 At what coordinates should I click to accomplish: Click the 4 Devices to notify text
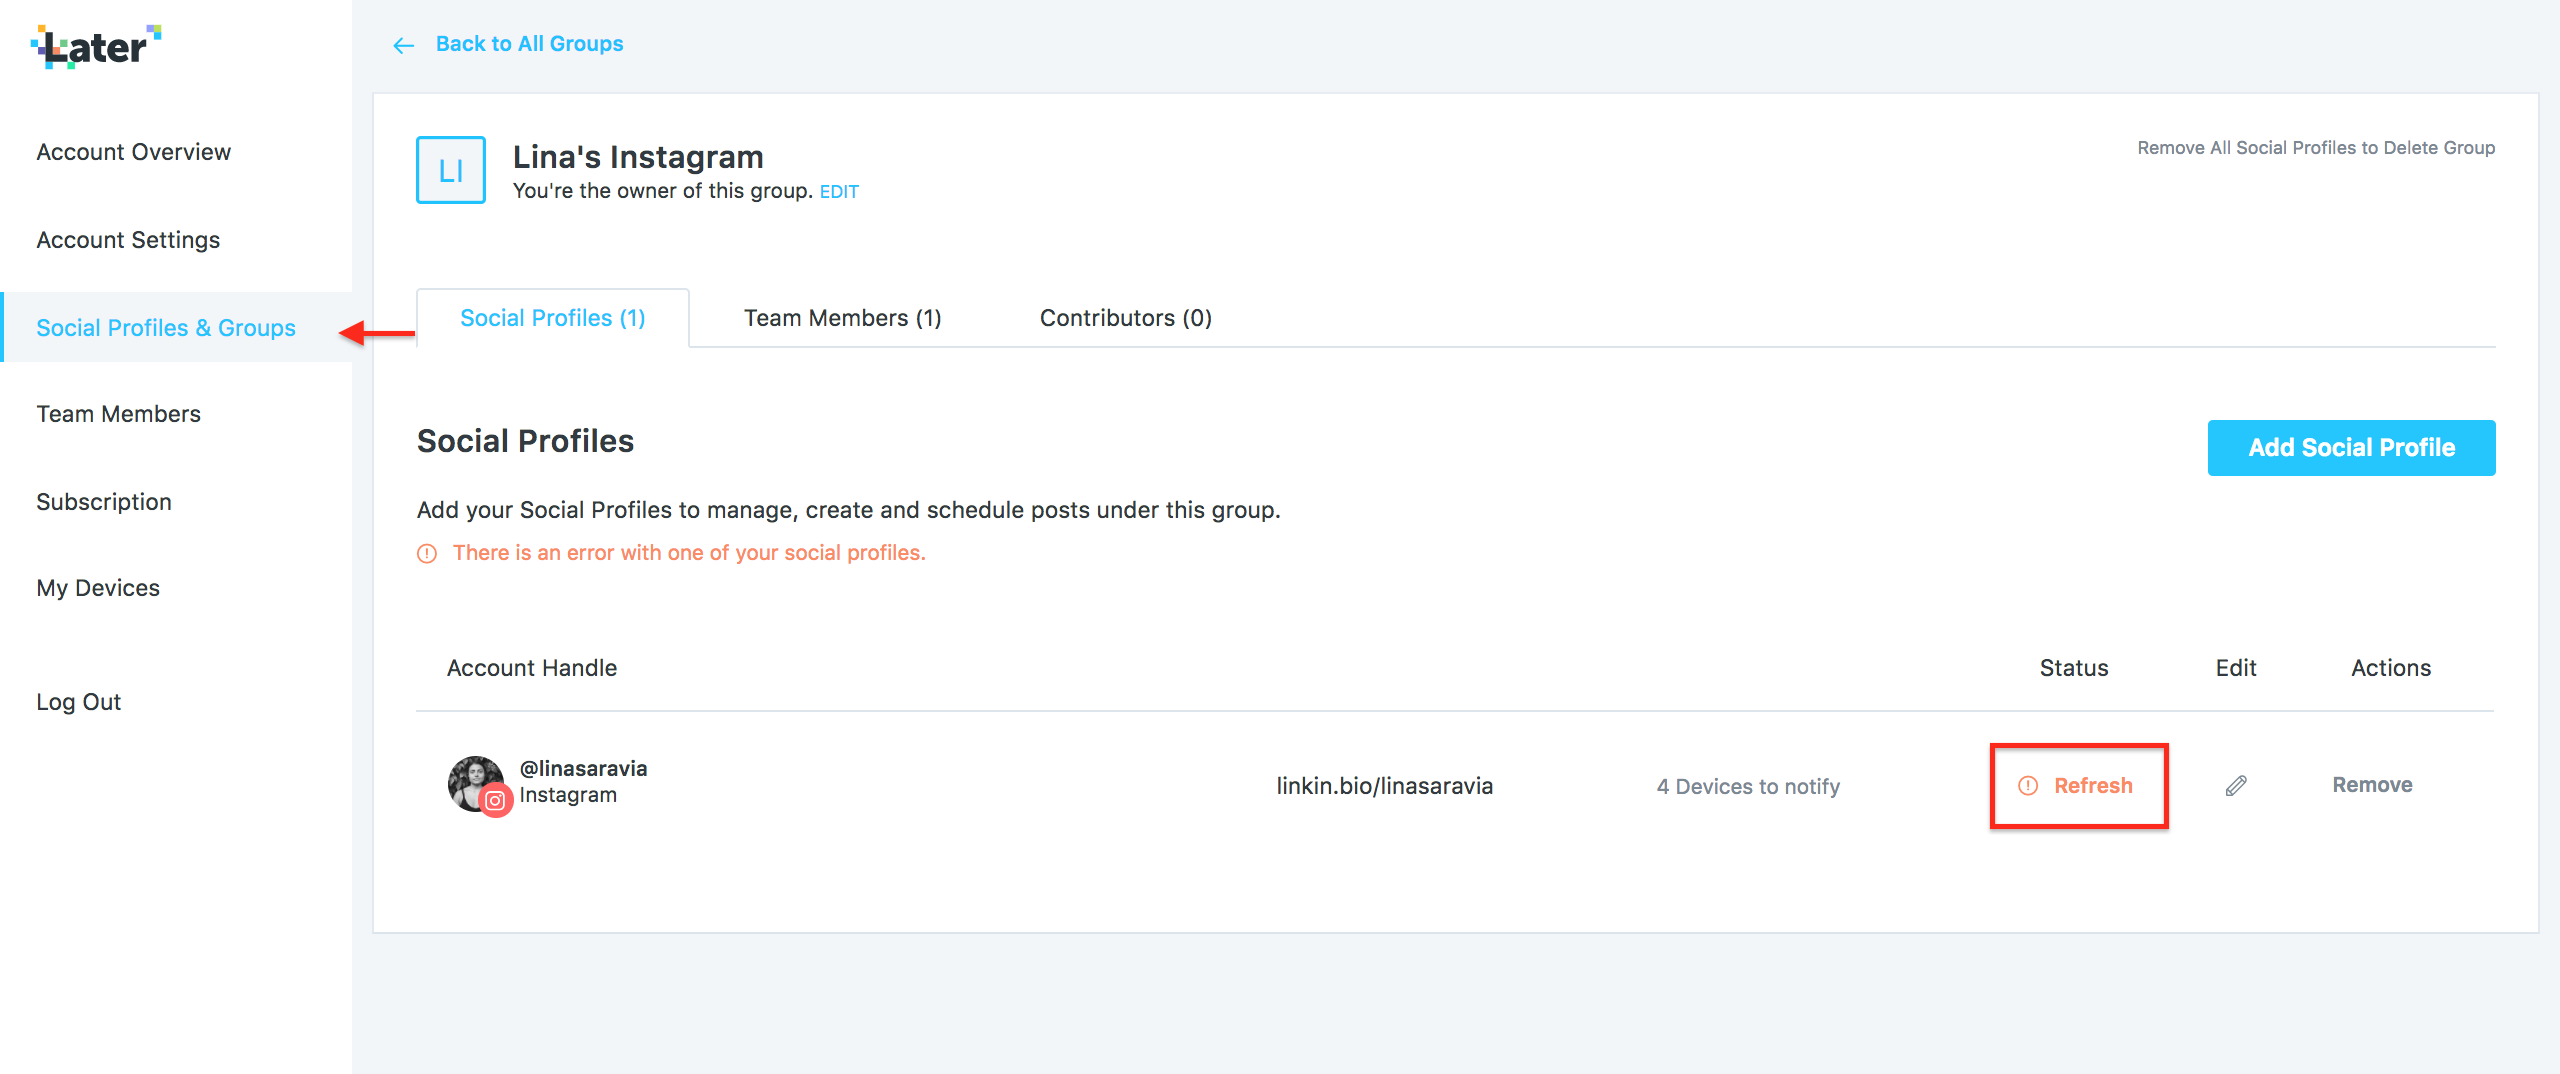[1748, 787]
